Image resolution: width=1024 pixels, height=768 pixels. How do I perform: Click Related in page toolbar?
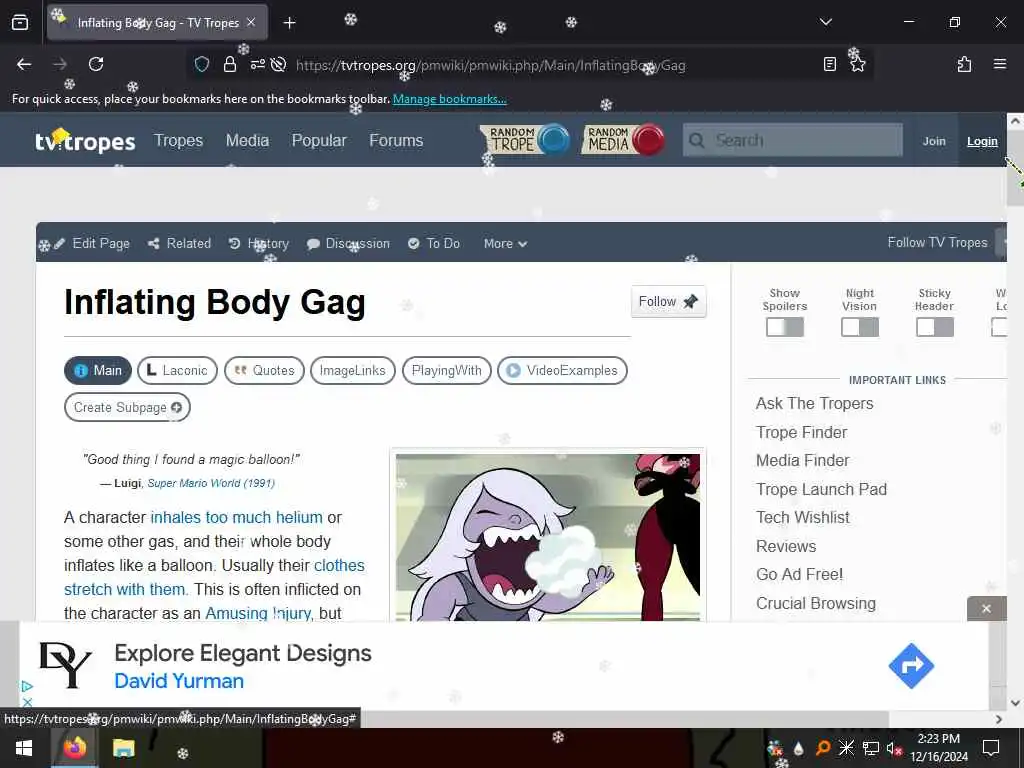(x=180, y=243)
